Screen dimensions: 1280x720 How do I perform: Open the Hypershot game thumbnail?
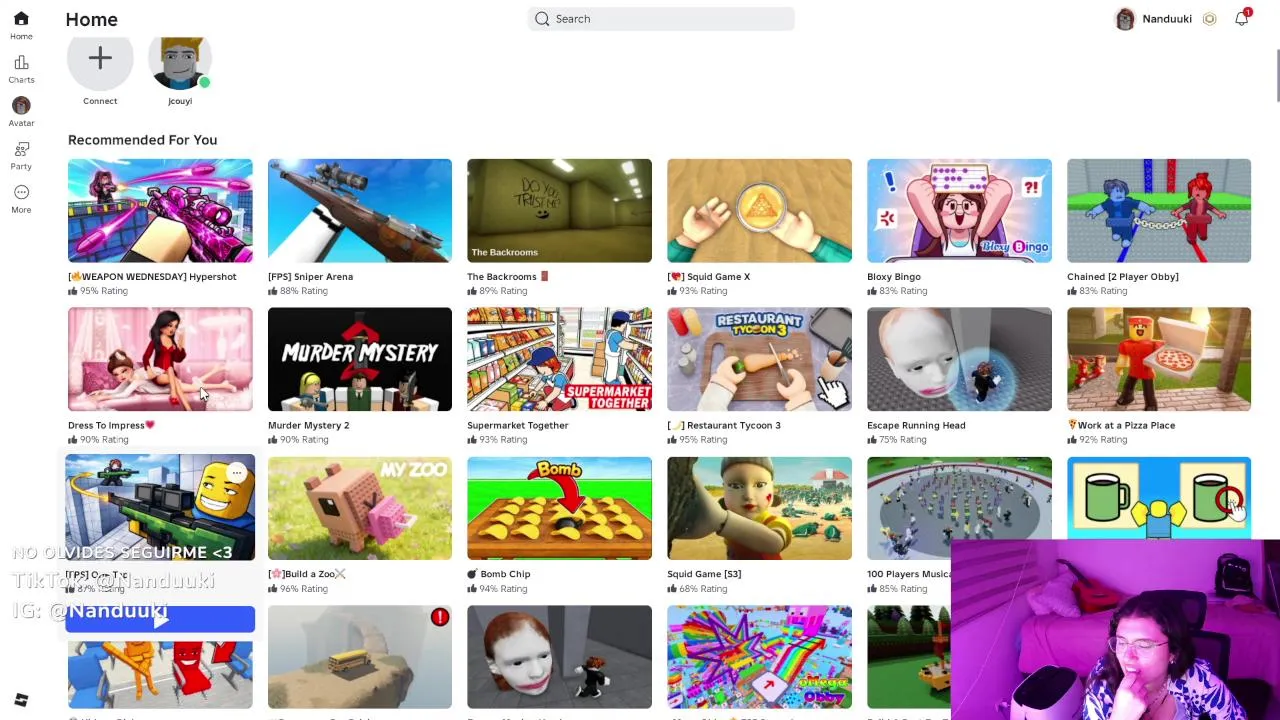160,210
